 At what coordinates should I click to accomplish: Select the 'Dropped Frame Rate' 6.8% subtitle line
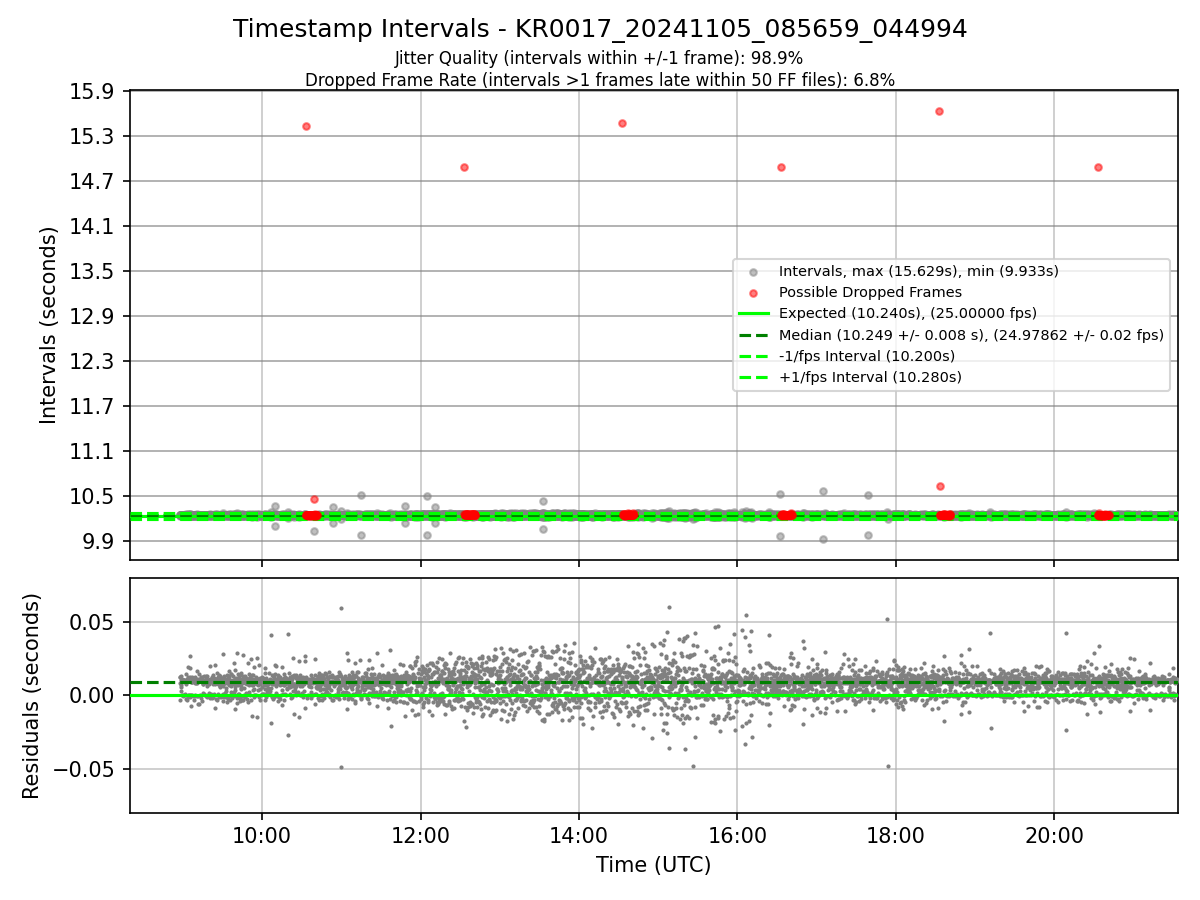[600, 79]
